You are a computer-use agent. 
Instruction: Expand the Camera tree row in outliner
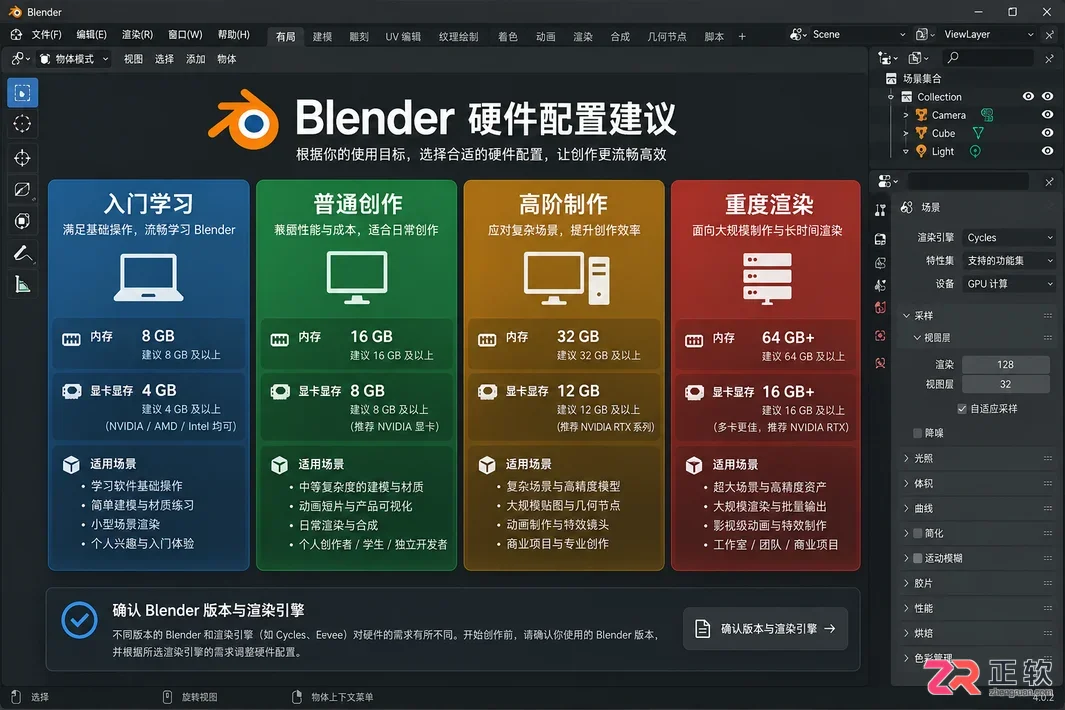point(905,115)
